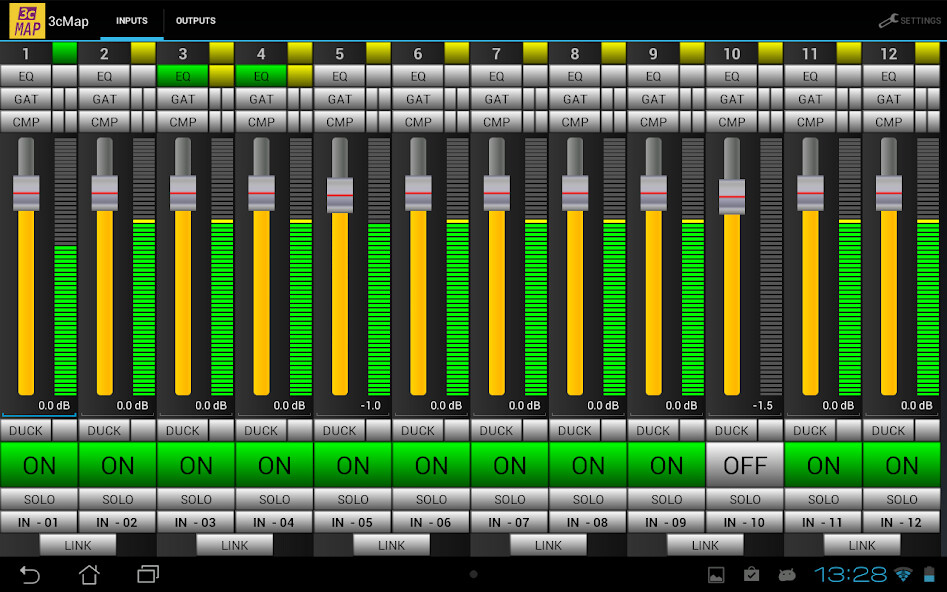Open the CMP compressor on channel 9
Image resolution: width=947 pixels, height=592 pixels.
(x=653, y=122)
